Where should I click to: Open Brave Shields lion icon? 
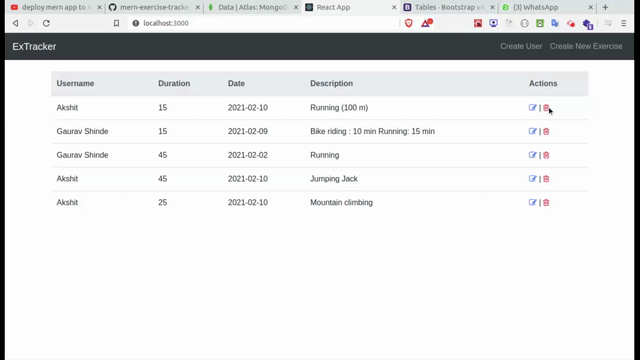click(409, 23)
